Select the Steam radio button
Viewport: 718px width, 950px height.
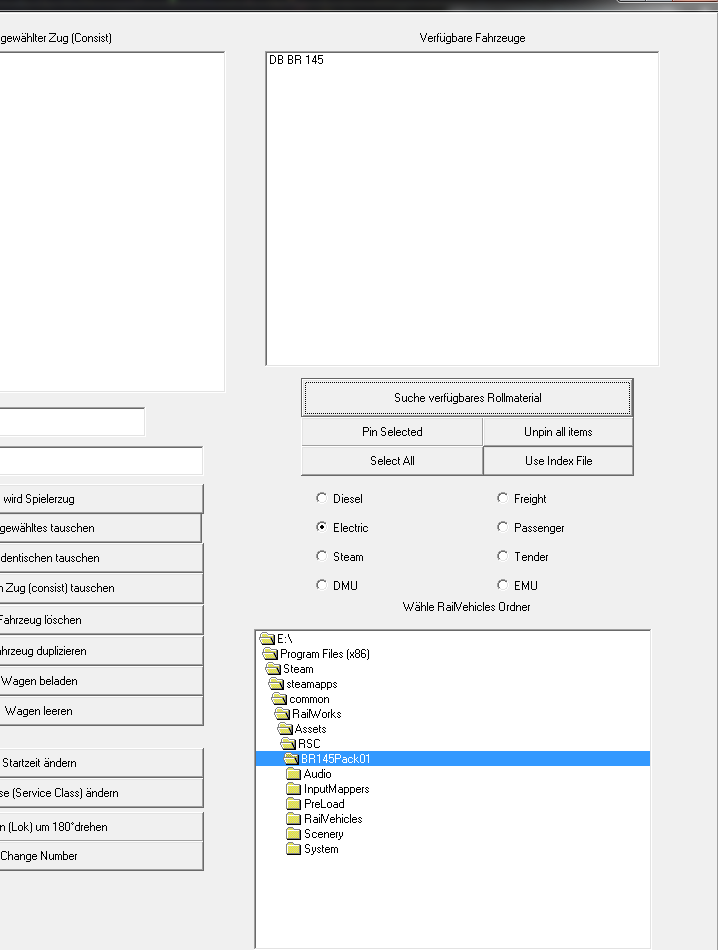pyautogui.click(x=321, y=556)
